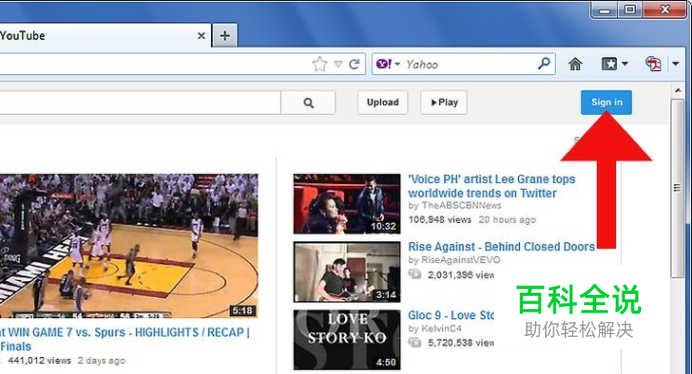Click the playlist icon beside 2,031,396 views
The height and width of the screenshot is (374, 692).
pos(415,274)
